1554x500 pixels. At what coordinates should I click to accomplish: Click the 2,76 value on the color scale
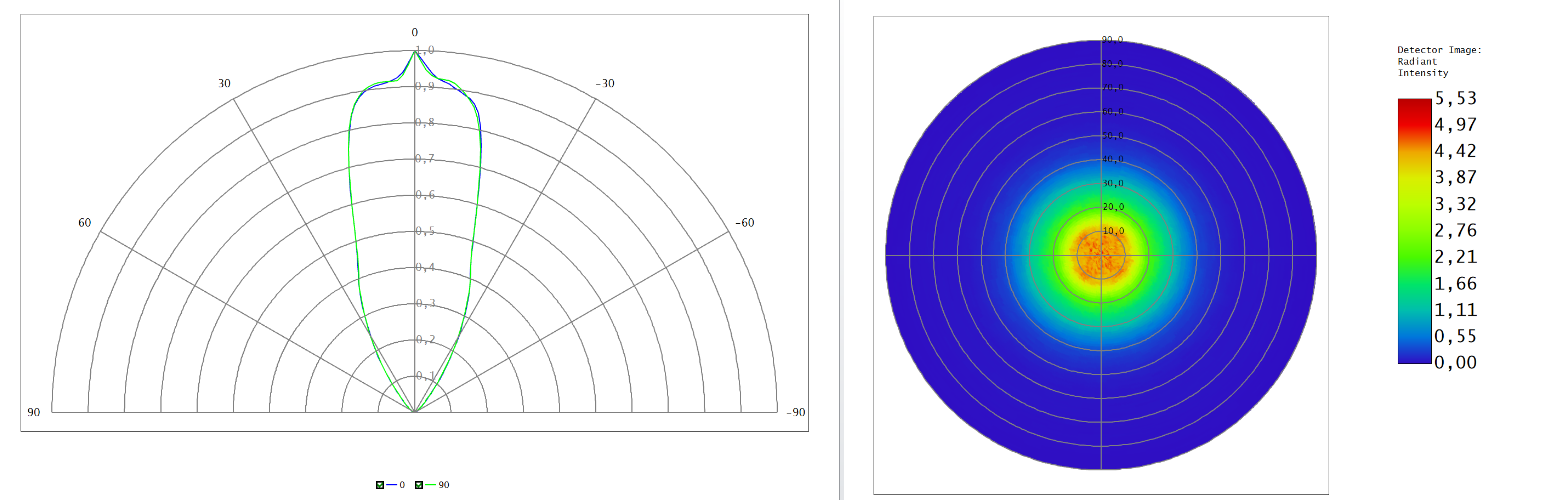pyautogui.click(x=1456, y=231)
